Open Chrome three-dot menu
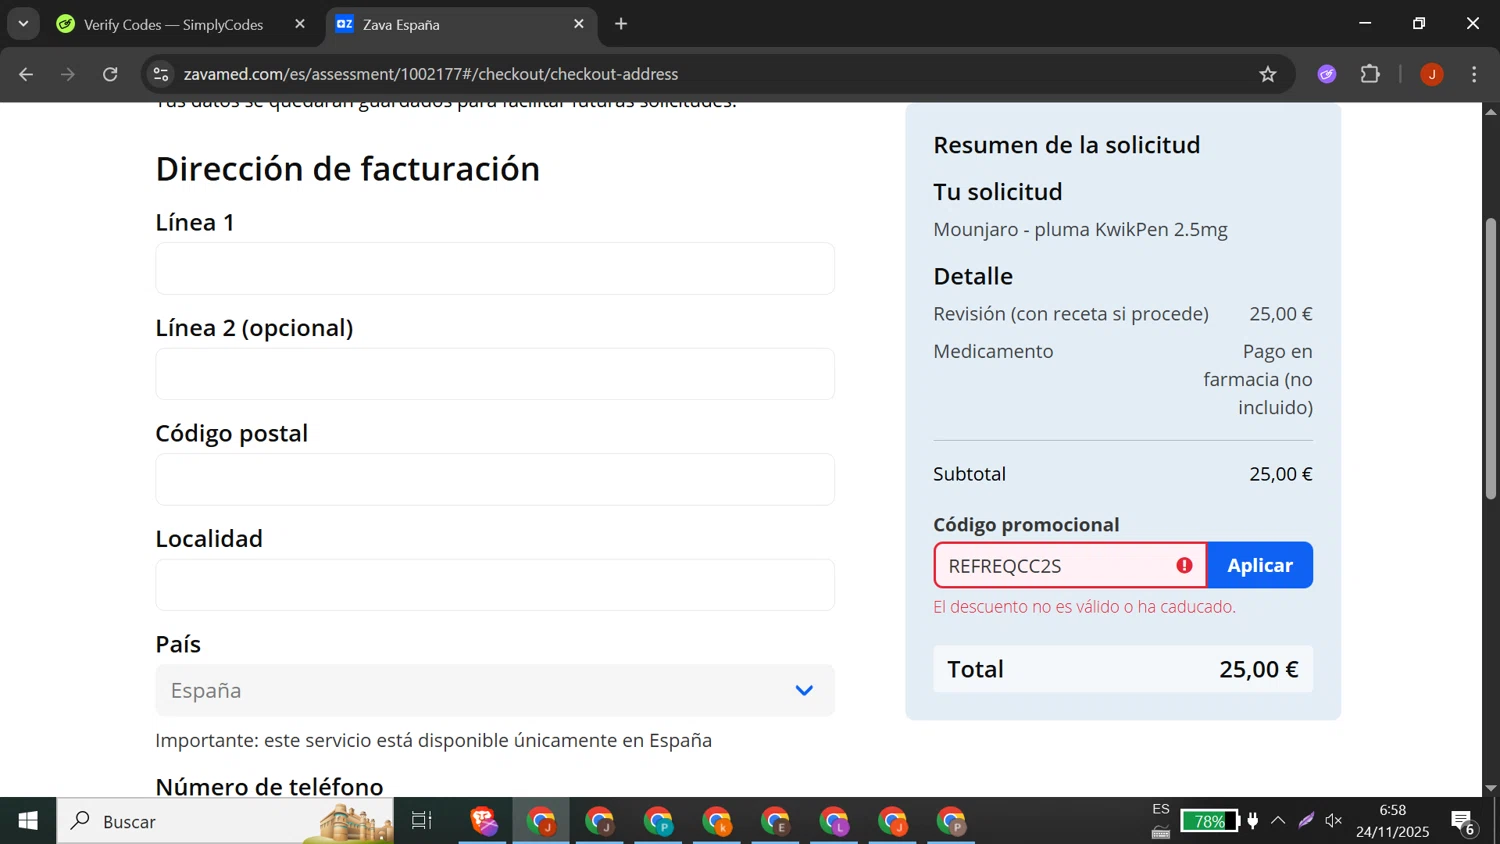This screenshot has width=1500, height=844. [1474, 74]
